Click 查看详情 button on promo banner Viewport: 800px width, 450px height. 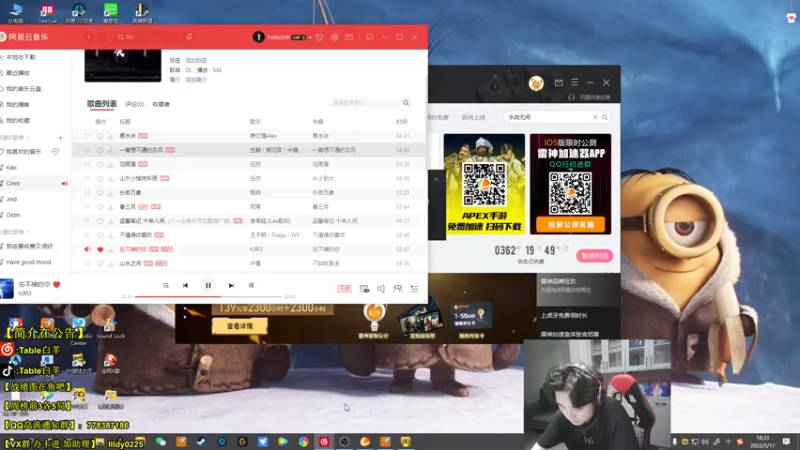click(240, 326)
